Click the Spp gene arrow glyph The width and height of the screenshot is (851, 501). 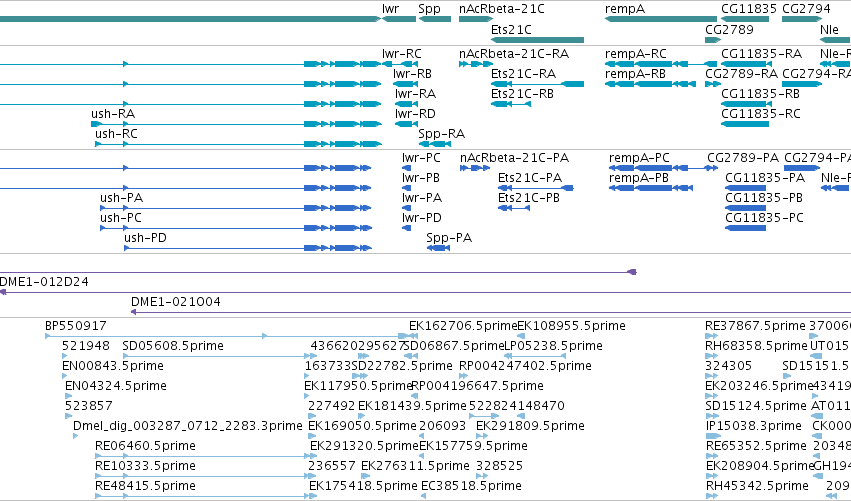coord(435,19)
